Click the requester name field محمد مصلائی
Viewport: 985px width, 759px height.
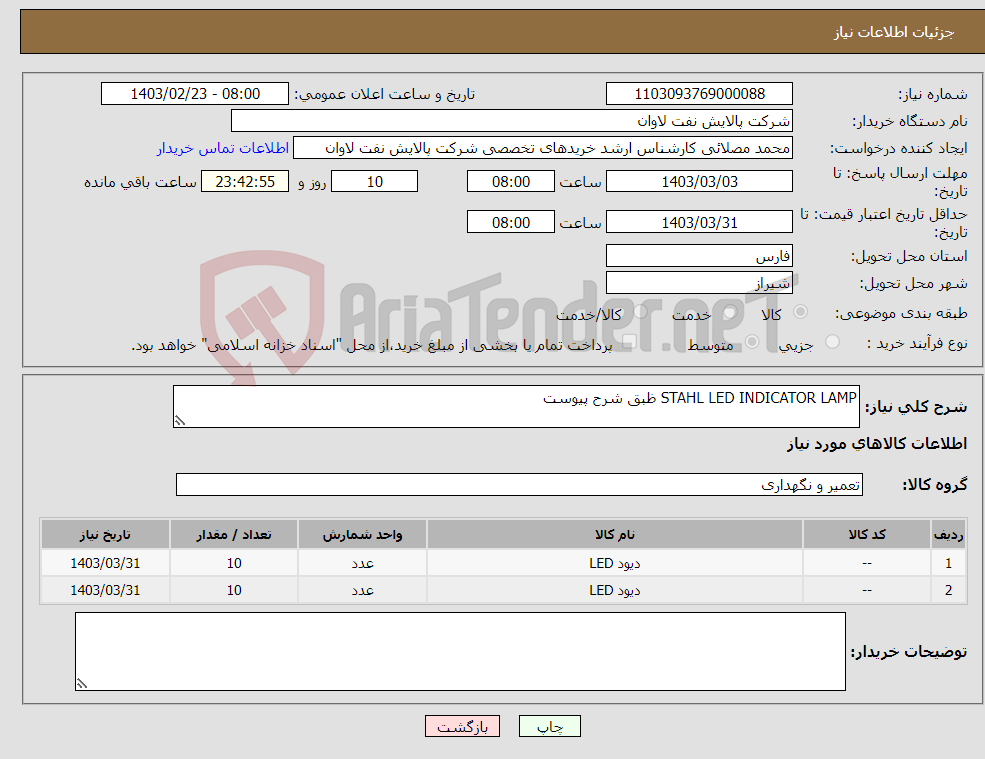click(x=543, y=148)
